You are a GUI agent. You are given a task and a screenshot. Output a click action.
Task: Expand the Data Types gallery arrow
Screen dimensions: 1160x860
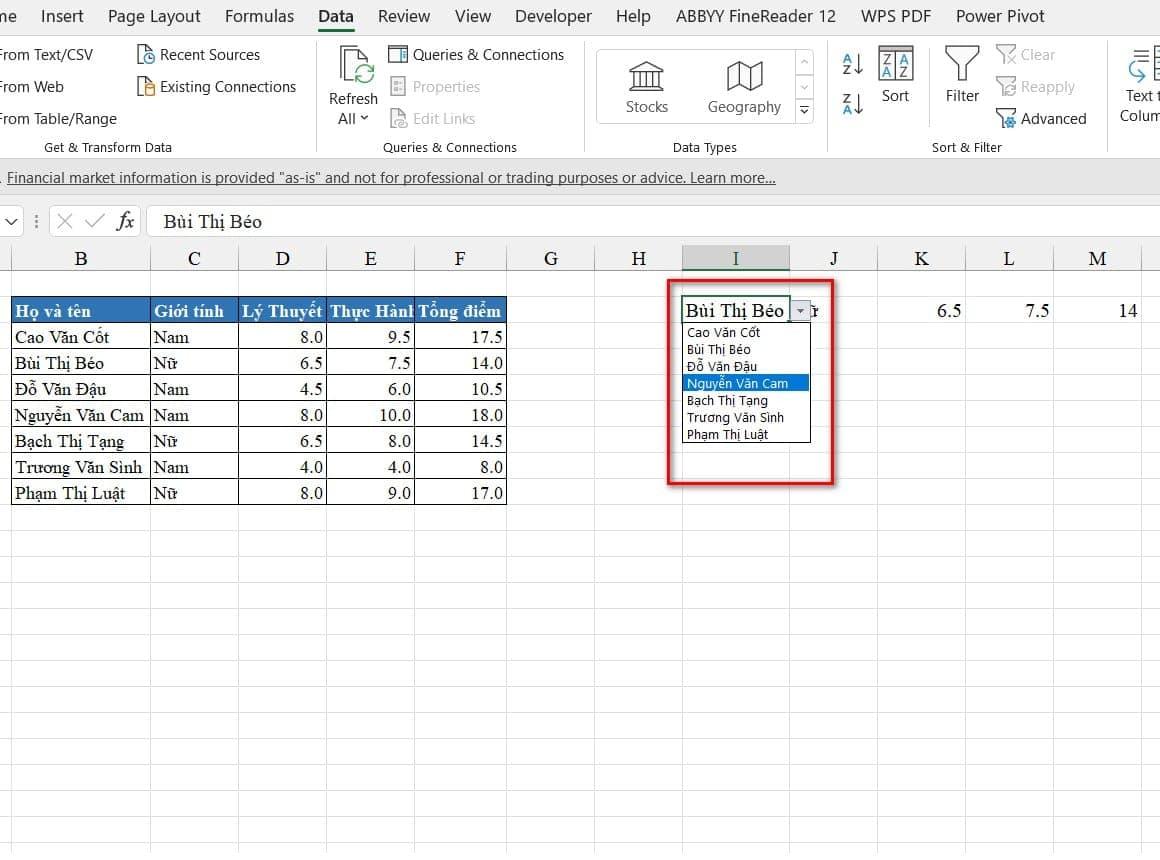(804, 111)
